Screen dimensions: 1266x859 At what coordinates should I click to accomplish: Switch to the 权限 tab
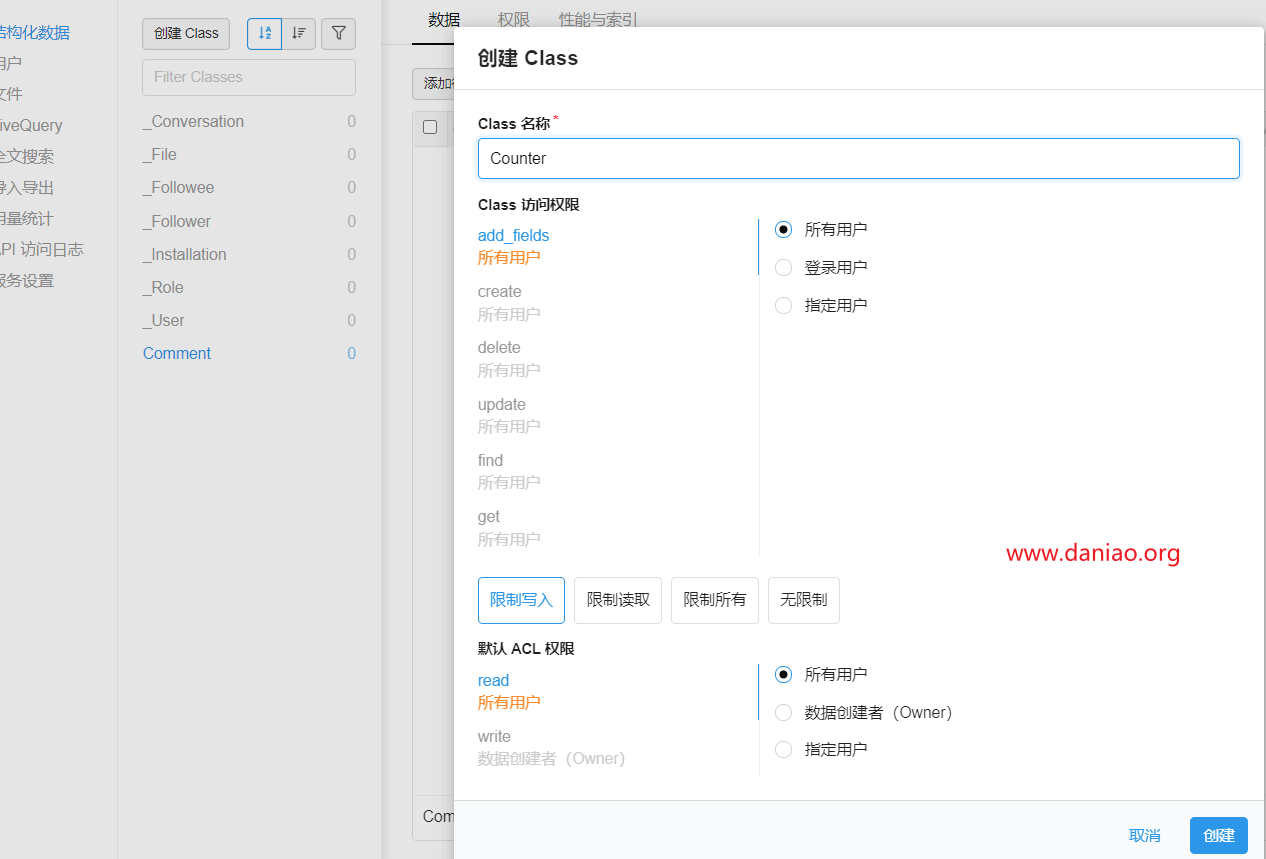tap(514, 19)
